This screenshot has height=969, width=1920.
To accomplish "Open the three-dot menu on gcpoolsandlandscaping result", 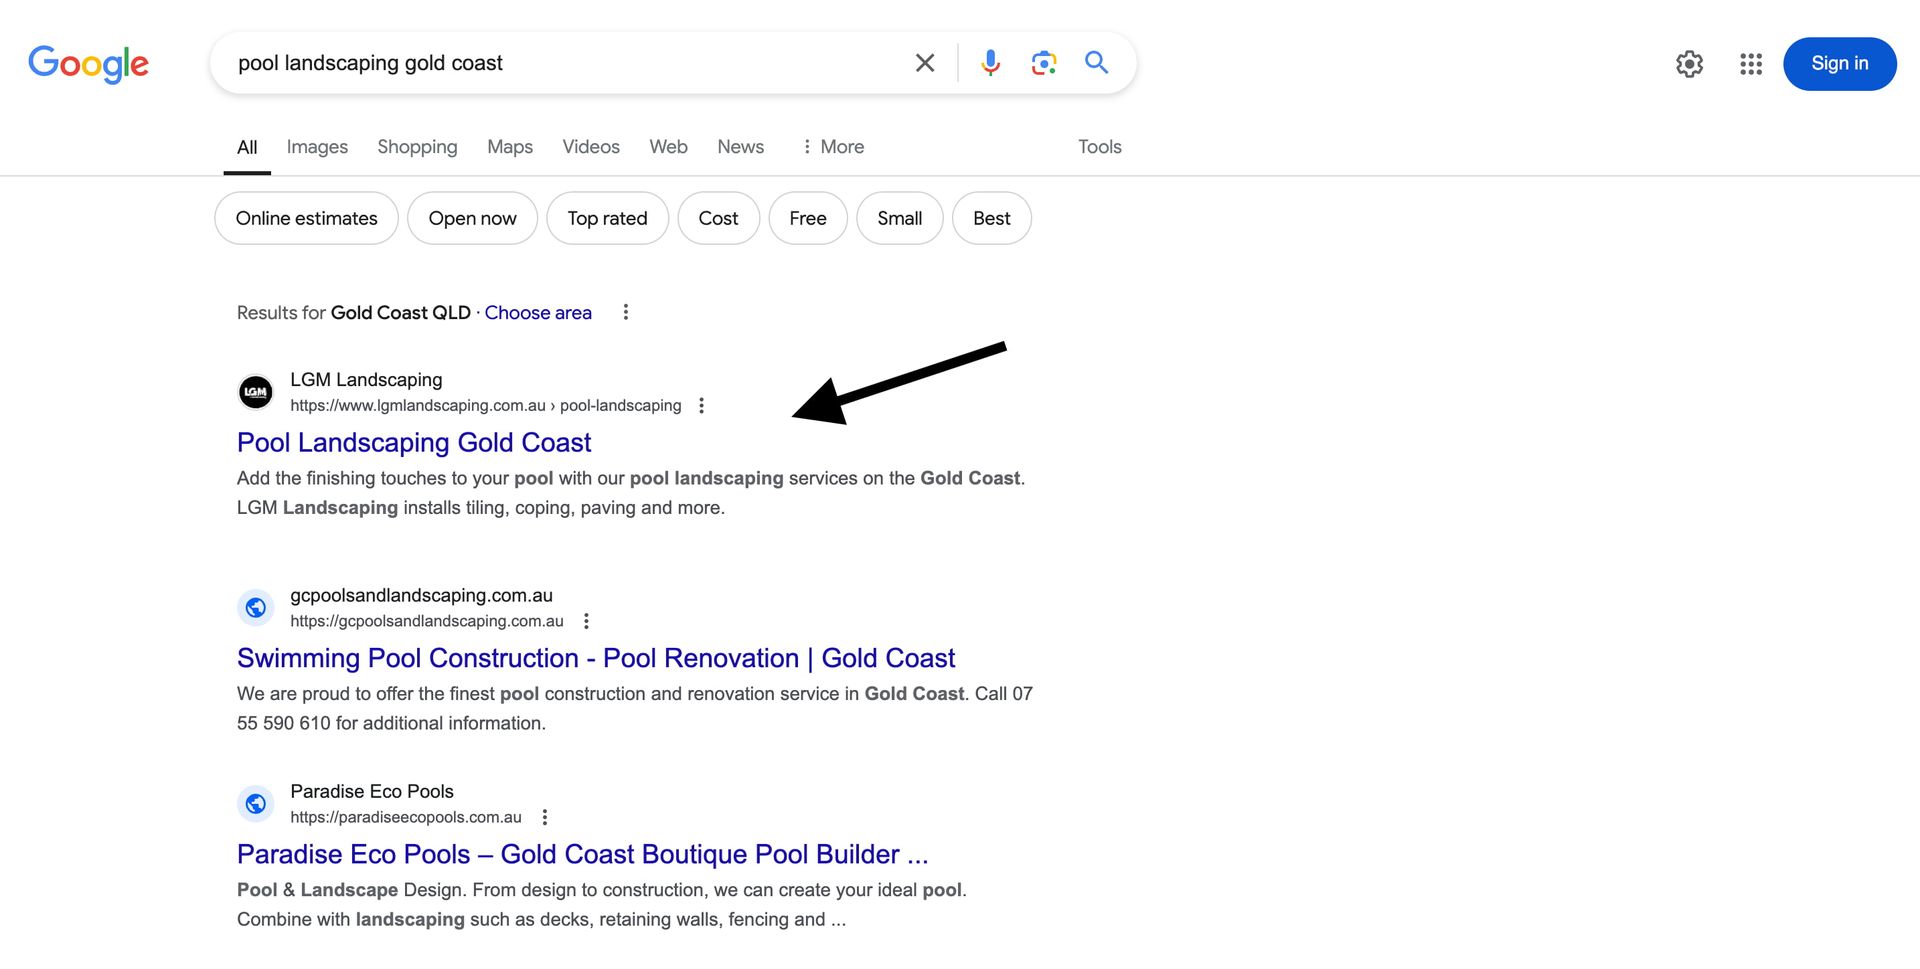I will [587, 620].
